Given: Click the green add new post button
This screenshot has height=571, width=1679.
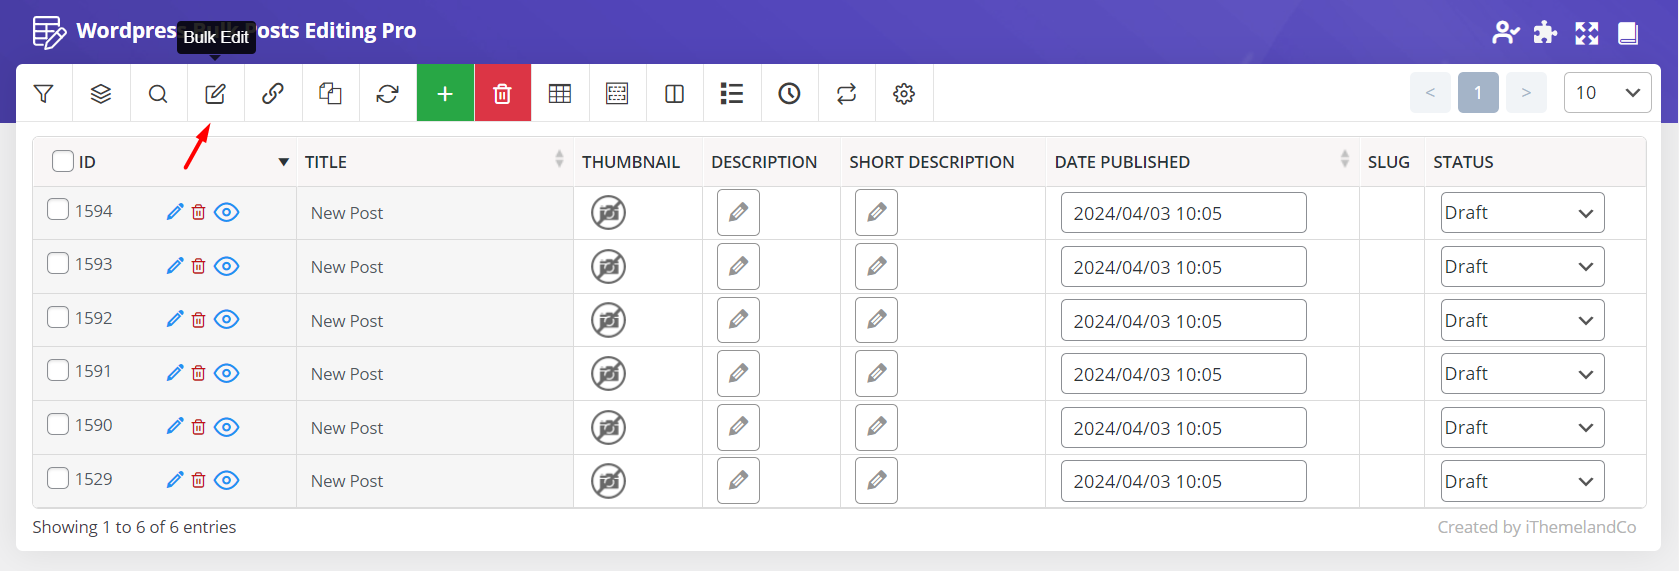Looking at the screenshot, I should pos(445,93).
